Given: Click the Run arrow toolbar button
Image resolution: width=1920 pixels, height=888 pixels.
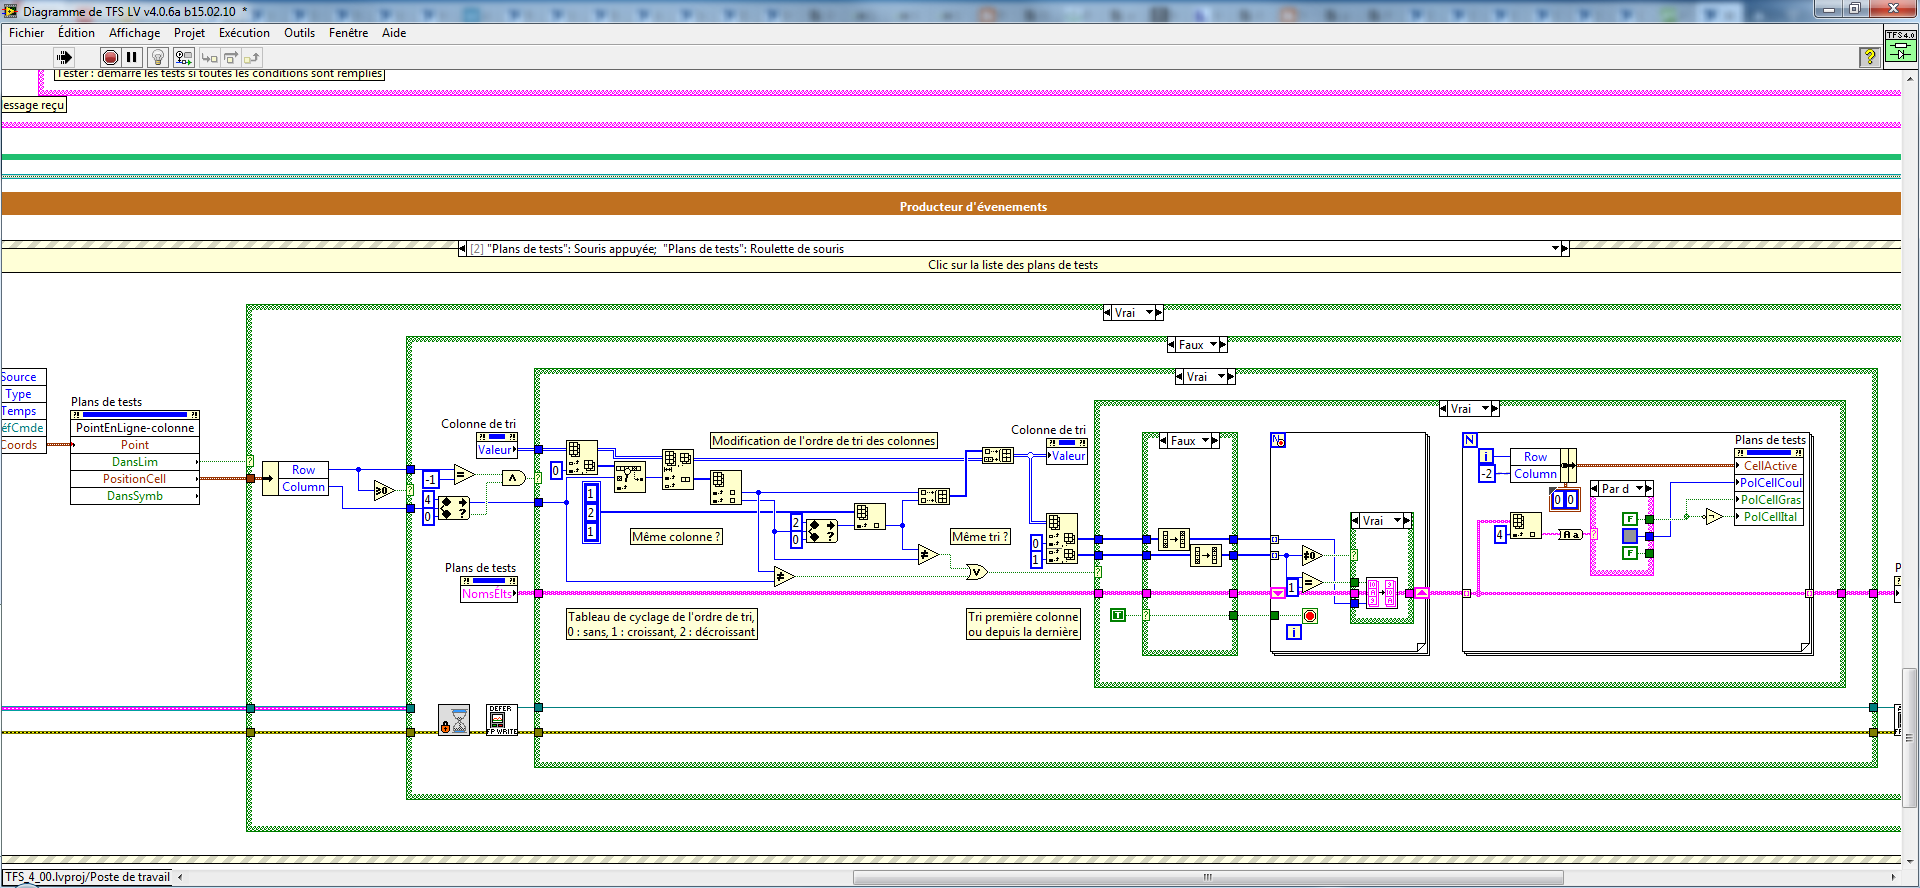Looking at the screenshot, I should [x=64, y=57].
